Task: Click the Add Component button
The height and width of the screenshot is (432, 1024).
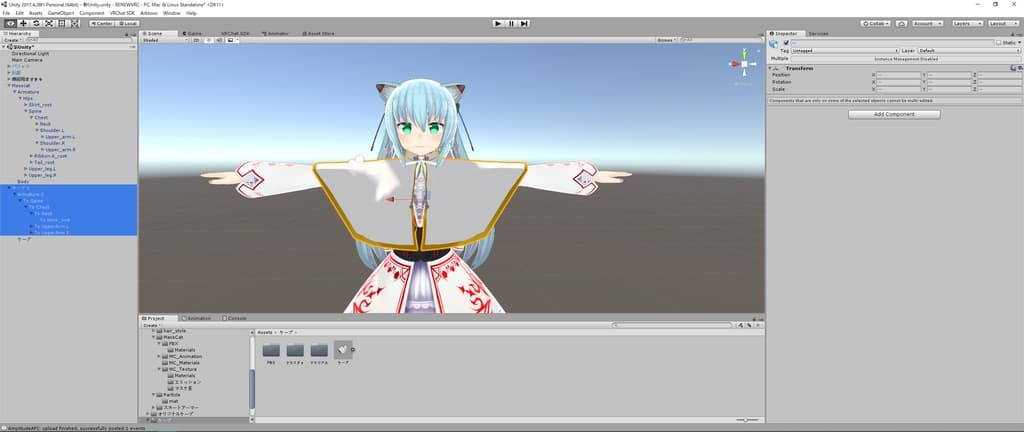Action: click(x=894, y=114)
